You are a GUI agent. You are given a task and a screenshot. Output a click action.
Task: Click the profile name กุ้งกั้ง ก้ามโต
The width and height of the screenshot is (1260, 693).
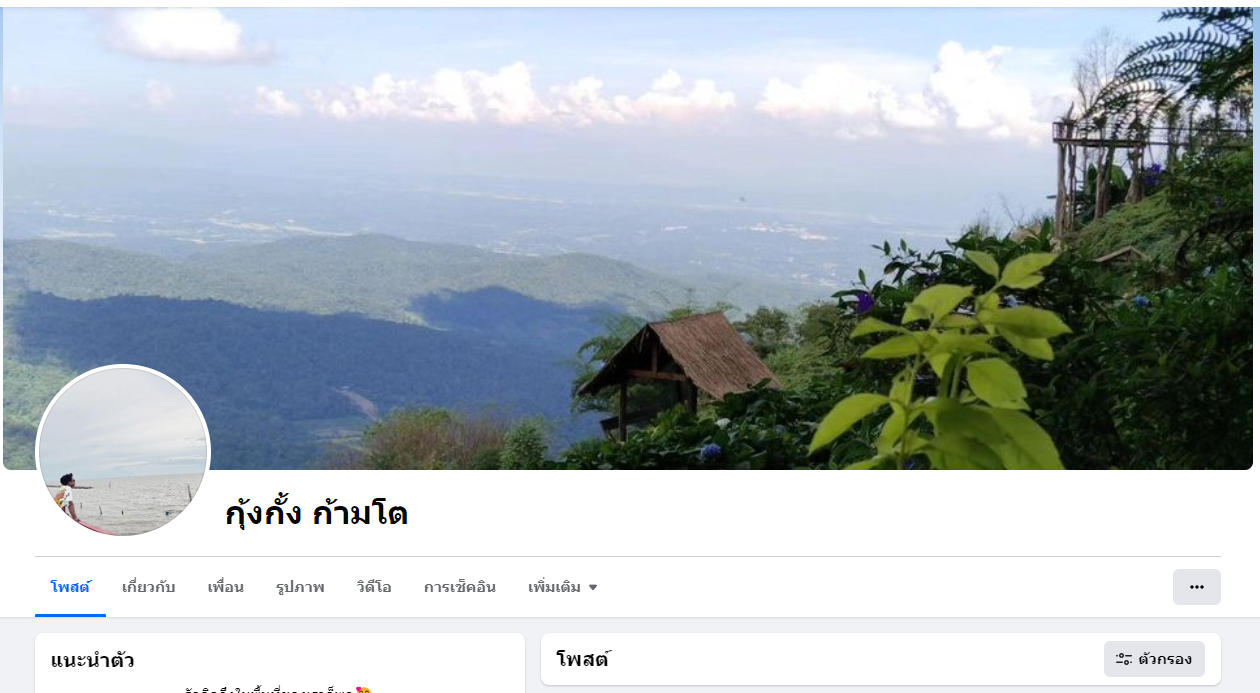[316, 514]
